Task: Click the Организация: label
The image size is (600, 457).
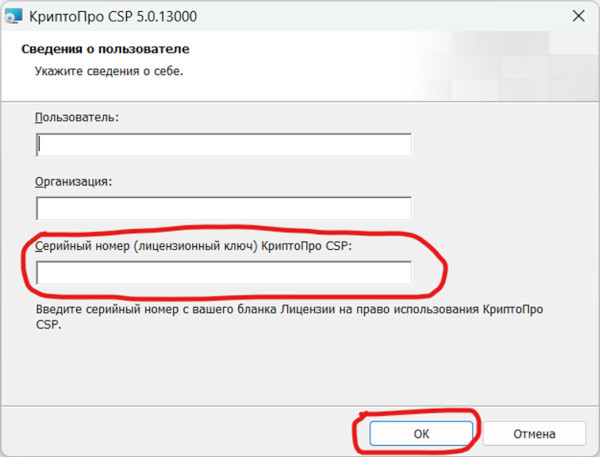Action: (x=73, y=181)
